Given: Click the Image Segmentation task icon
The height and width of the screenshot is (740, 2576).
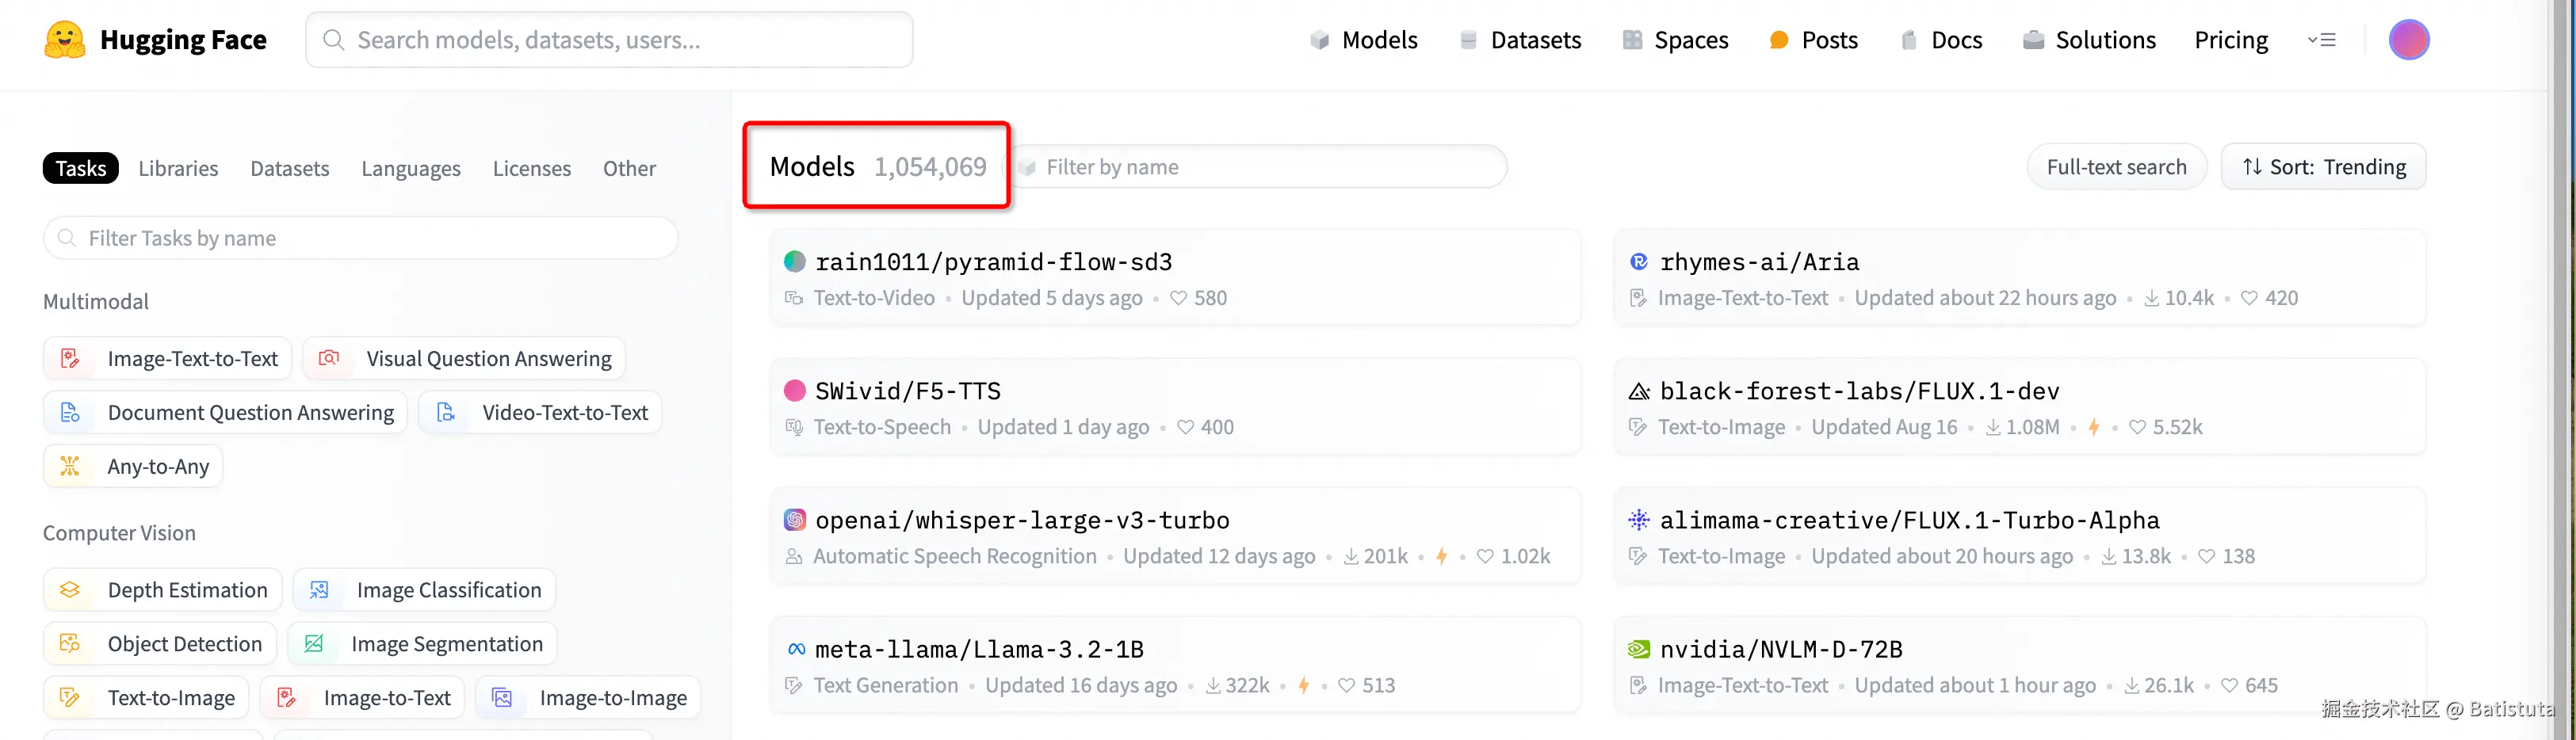Looking at the screenshot, I should (x=314, y=645).
